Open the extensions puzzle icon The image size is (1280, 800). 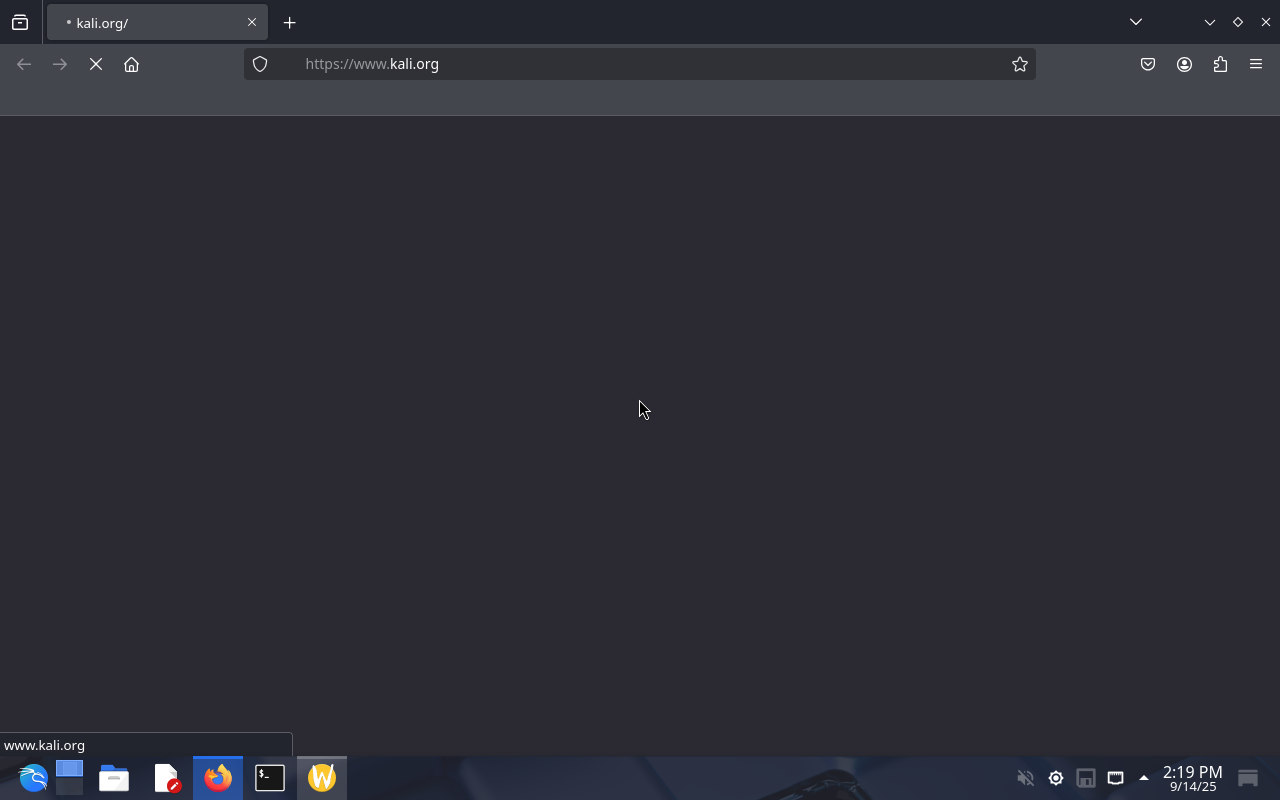pyautogui.click(x=1220, y=64)
